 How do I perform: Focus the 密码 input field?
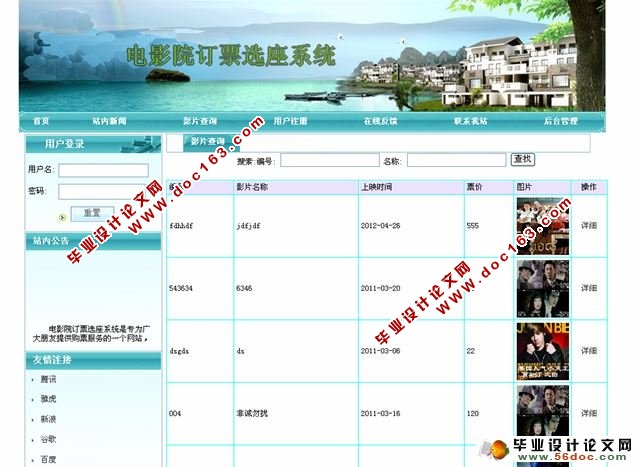coord(103,192)
